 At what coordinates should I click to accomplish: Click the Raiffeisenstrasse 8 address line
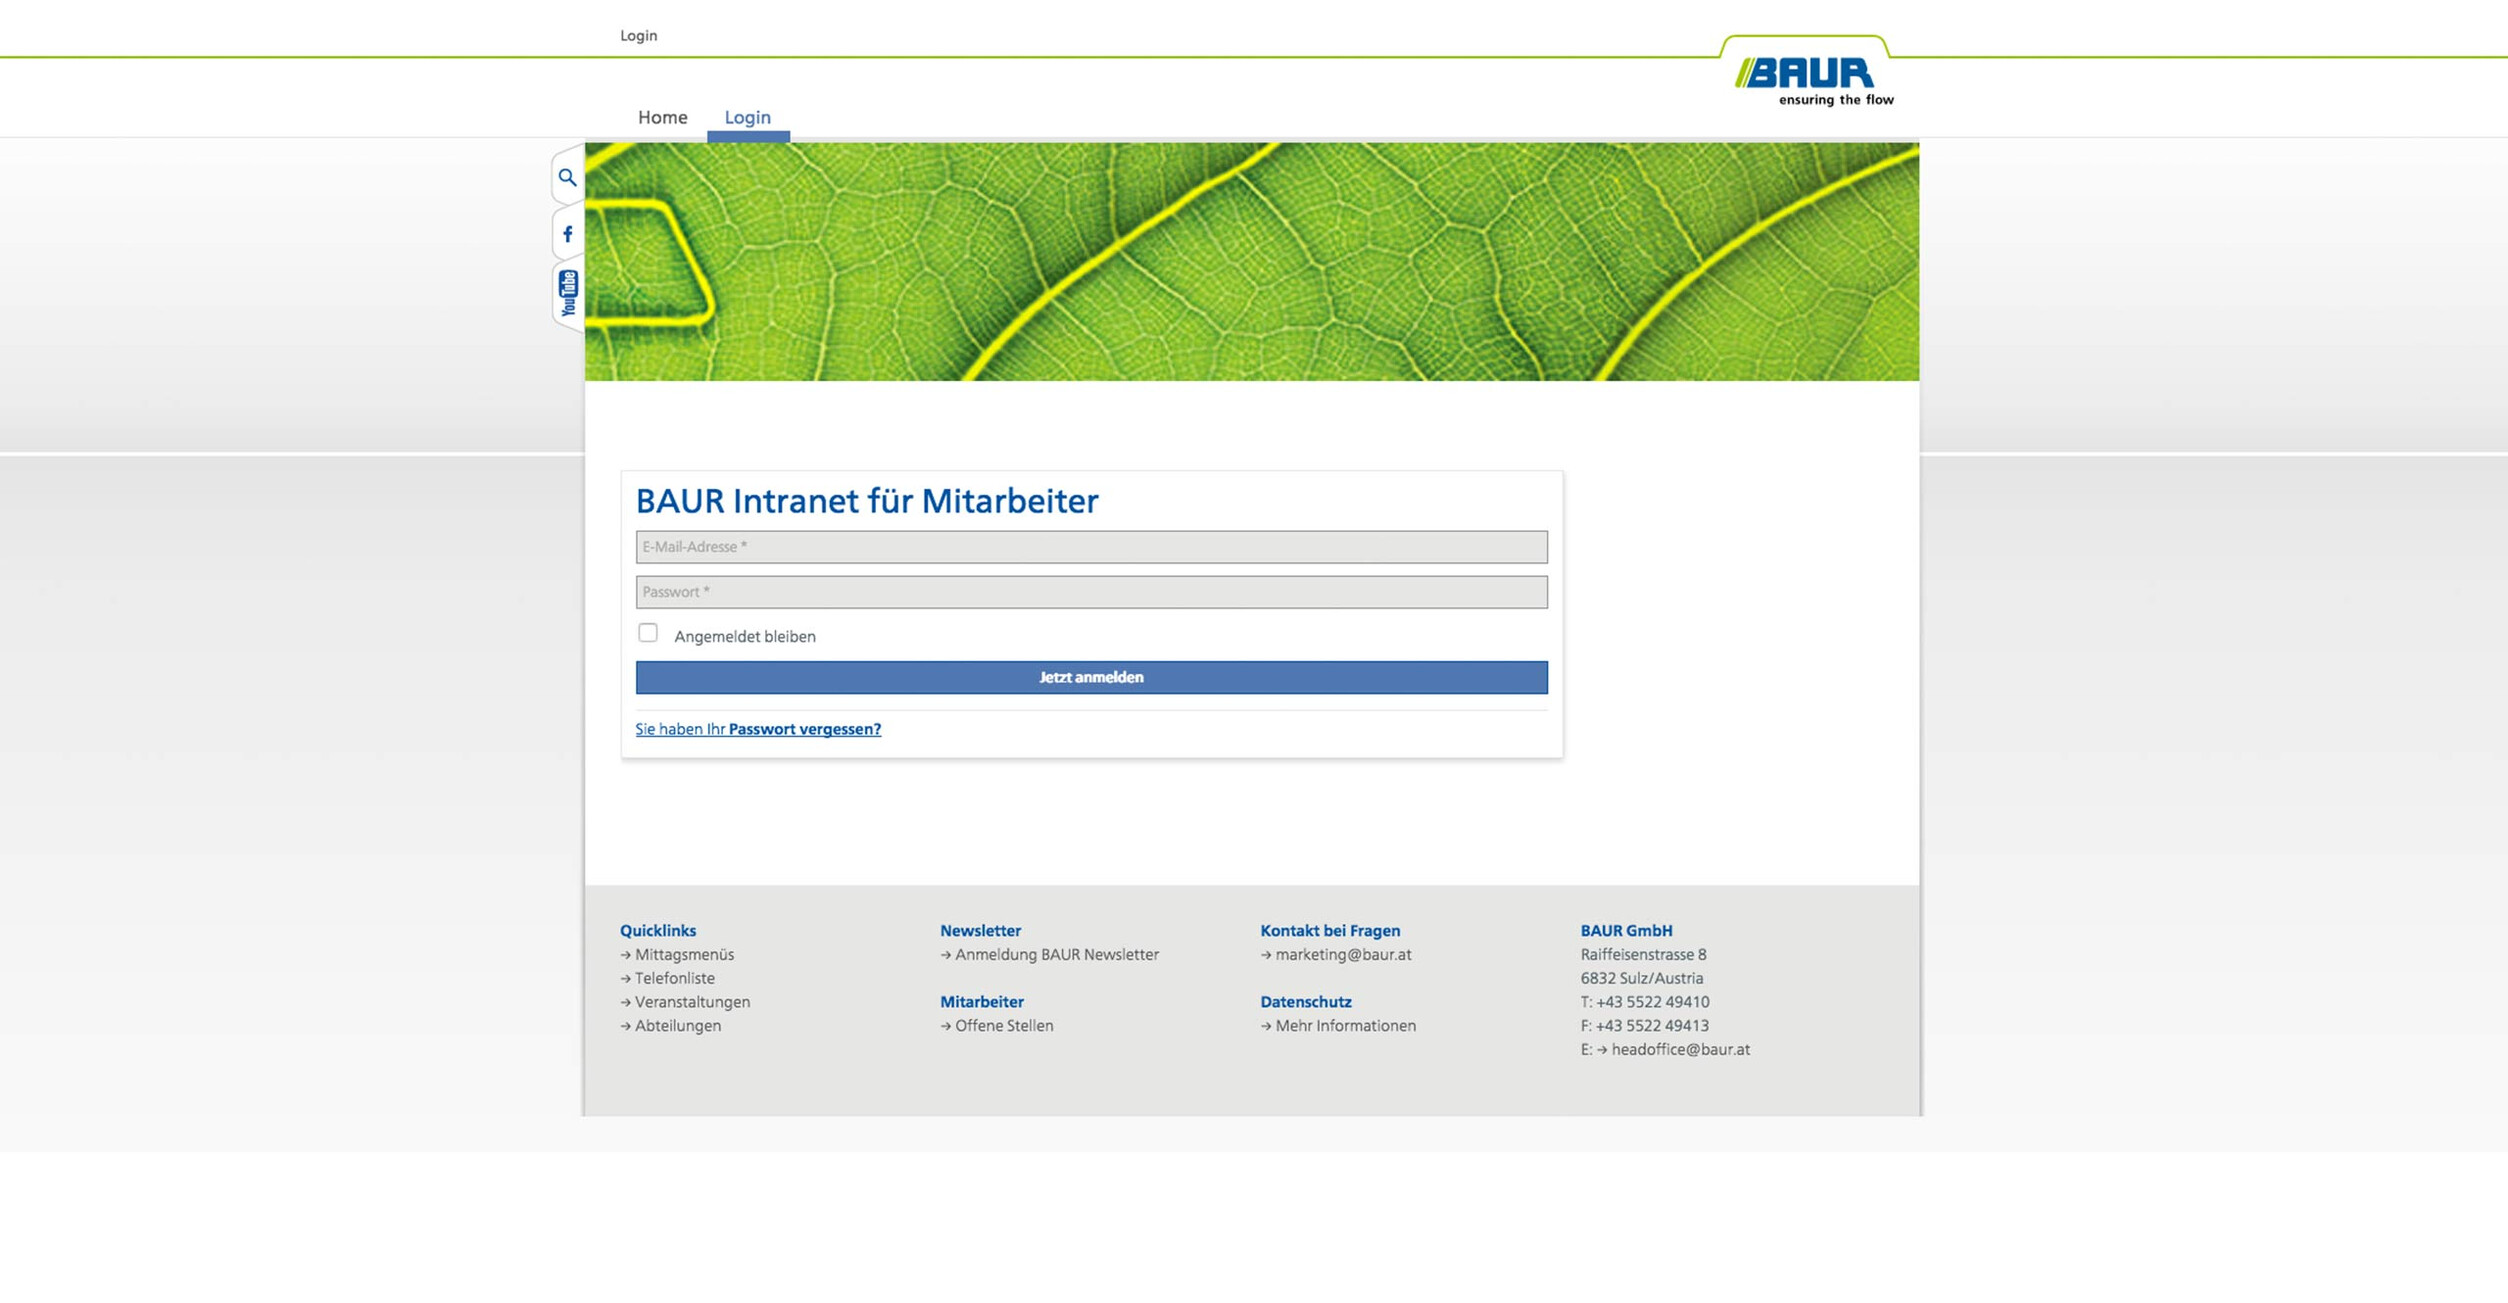click(x=1643, y=955)
